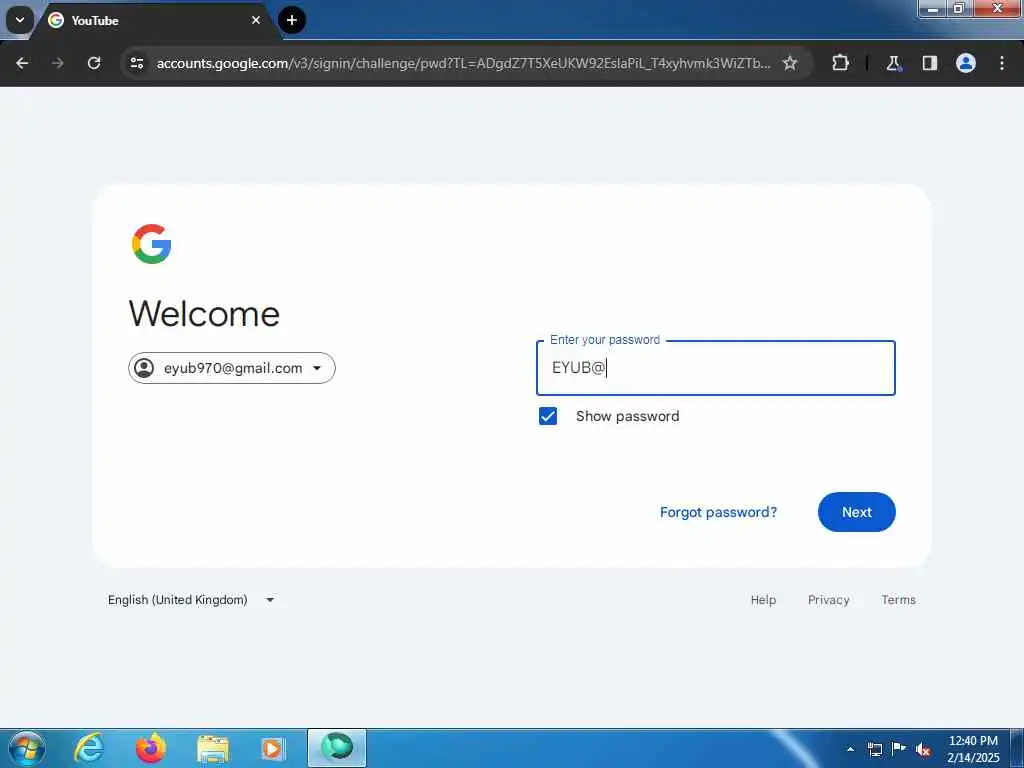1024x768 pixels.
Task: Click the Show password label
Action: 628,416
